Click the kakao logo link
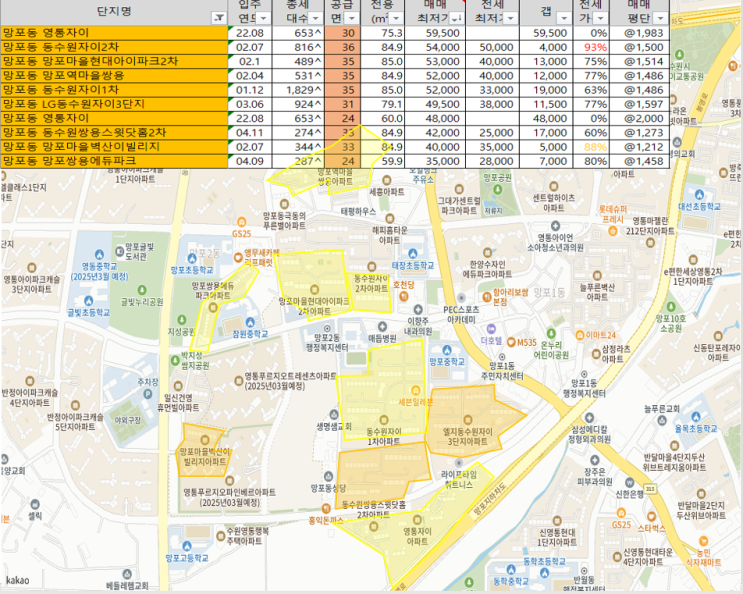 (18, 580)
